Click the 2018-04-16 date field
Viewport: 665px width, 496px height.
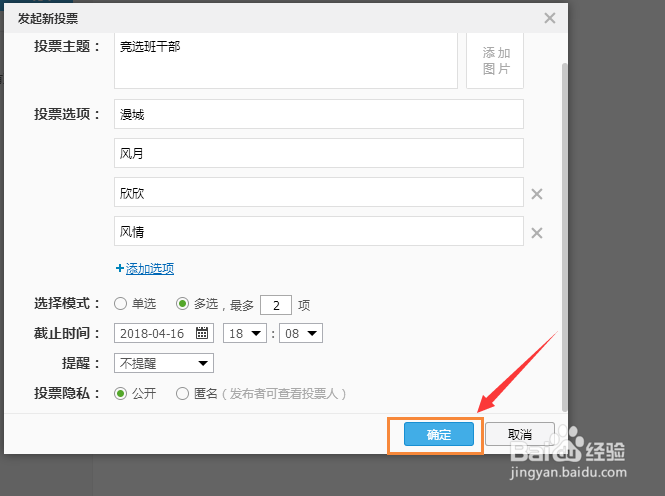tap(164, 333)
